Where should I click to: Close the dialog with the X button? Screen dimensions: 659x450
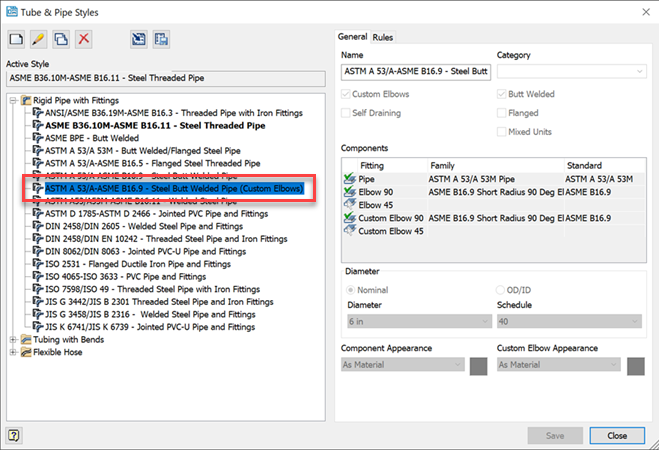tap(646, 12)
